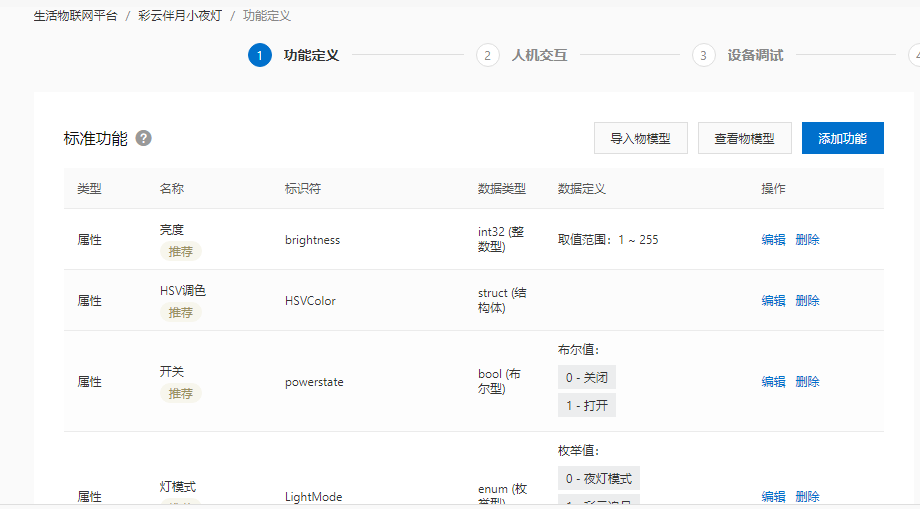Screen dimensions: 920x509
Task: Click the struct (结构体) data type cell
Action: pos(502,300)
